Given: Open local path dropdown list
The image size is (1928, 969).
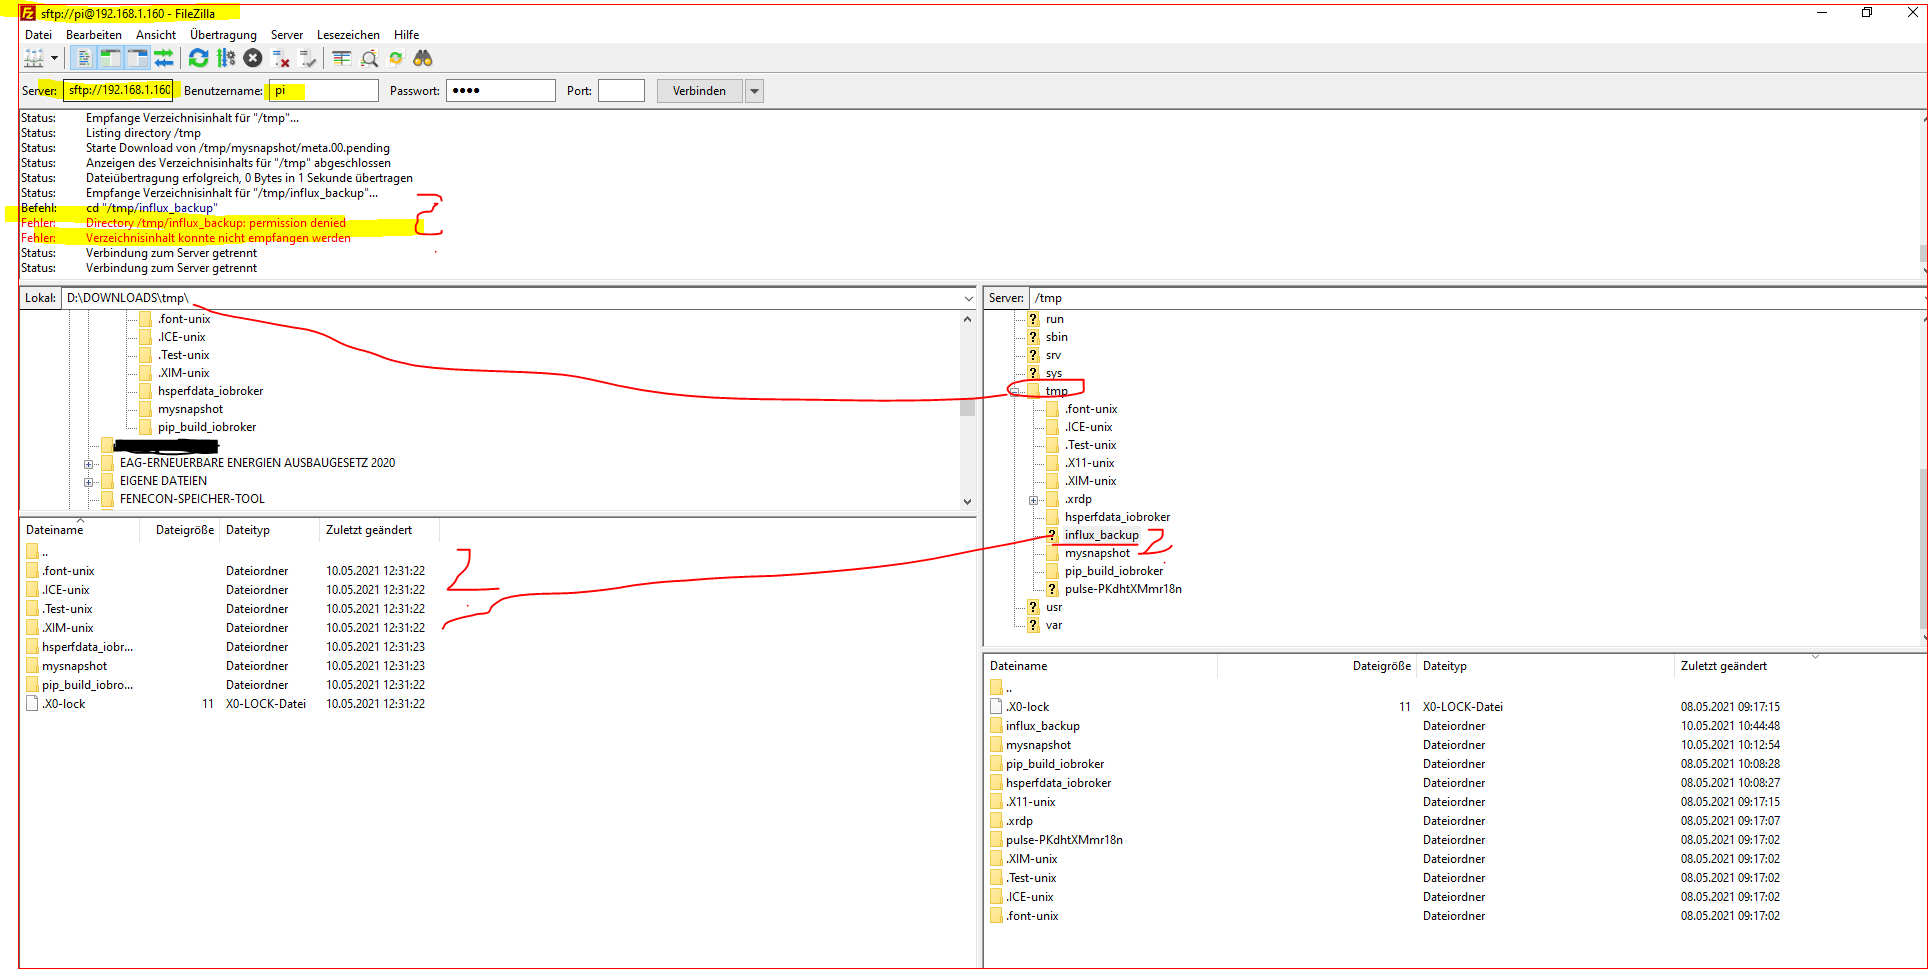Looking at the screenshot, I should pos(968,298).
